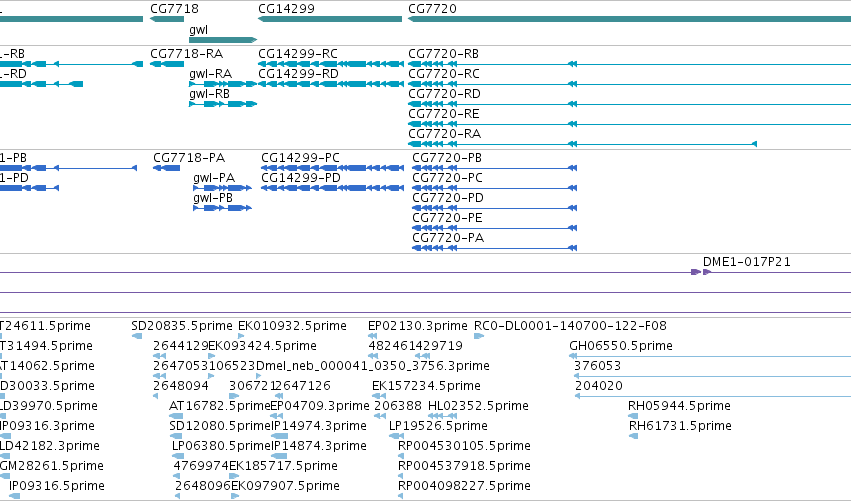Screen dimensions: 851x501
Task: Open EST IP14874.3prime
Action: coord(319,447)
